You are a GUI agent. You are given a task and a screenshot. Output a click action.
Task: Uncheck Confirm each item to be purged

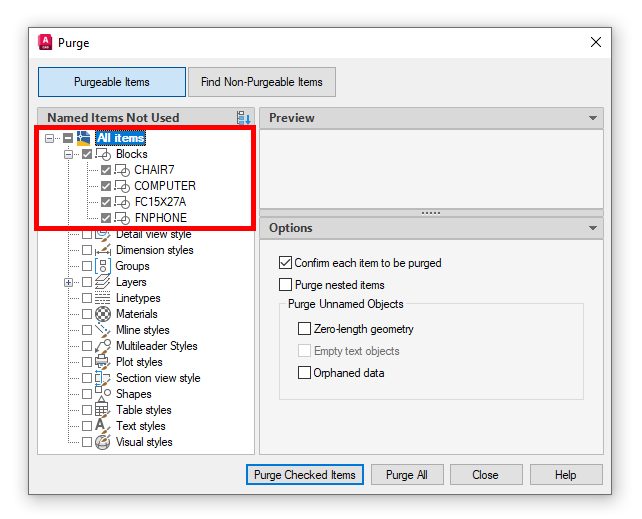285,263
